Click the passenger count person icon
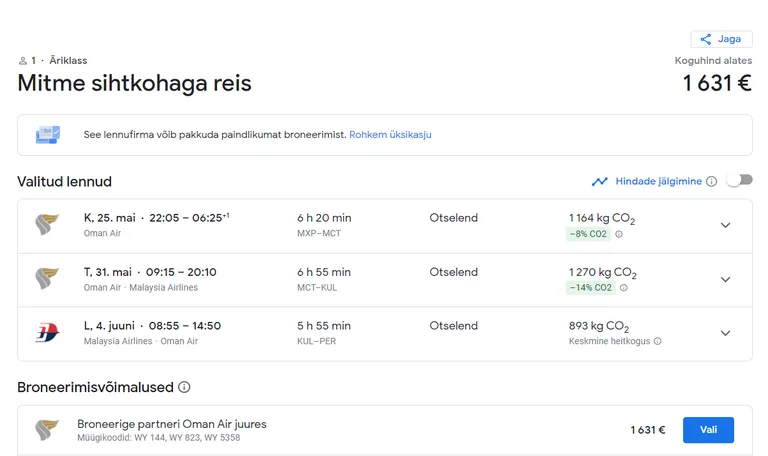The width and height of the screenshot is (768, 456). [x=23, y=61]
